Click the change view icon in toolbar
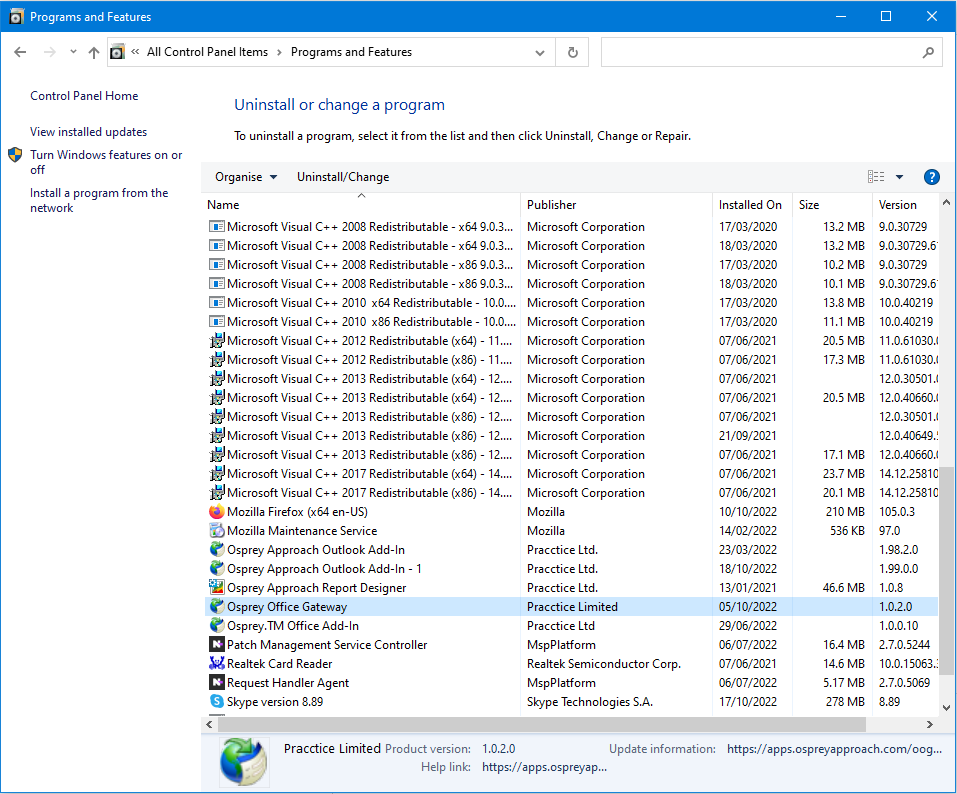 click(876, 177)
